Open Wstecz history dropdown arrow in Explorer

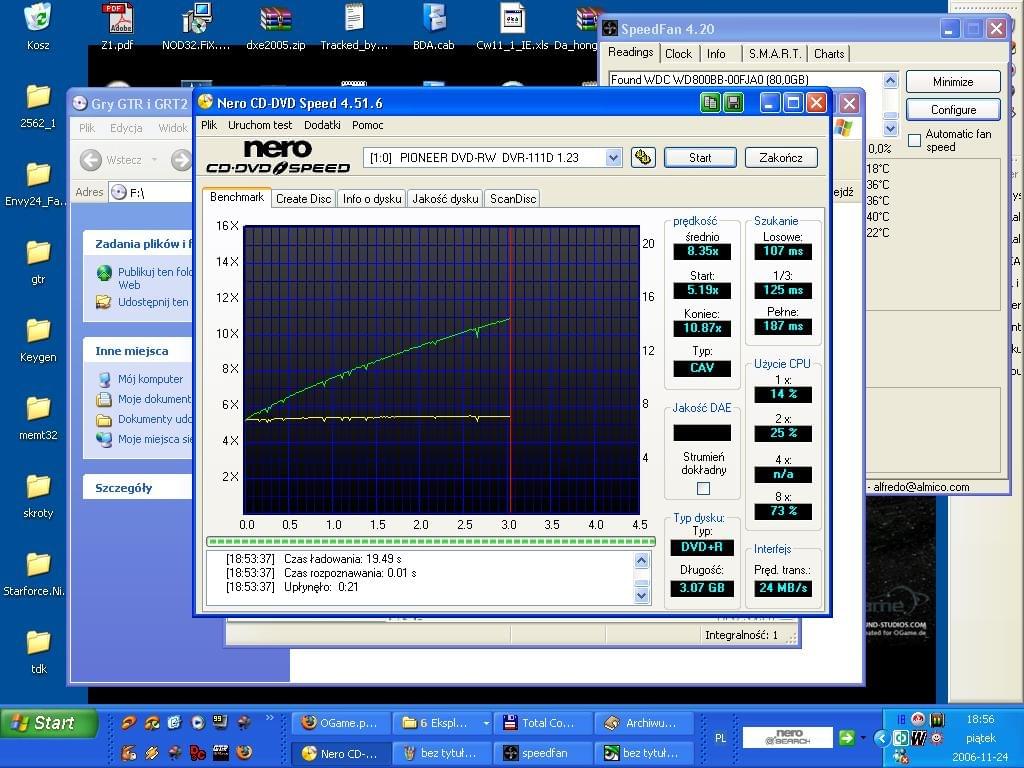pos(155,160)
